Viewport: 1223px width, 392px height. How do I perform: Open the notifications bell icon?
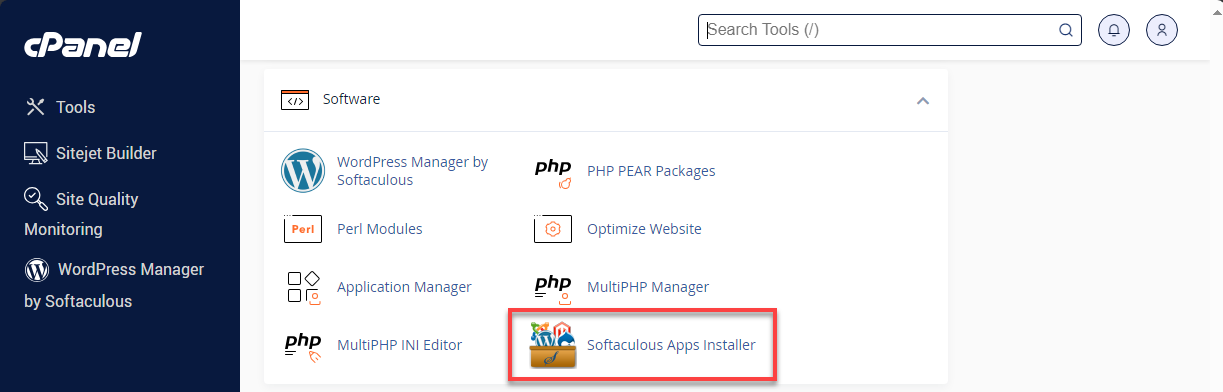pyautogui.click(x=1114, y=30)
